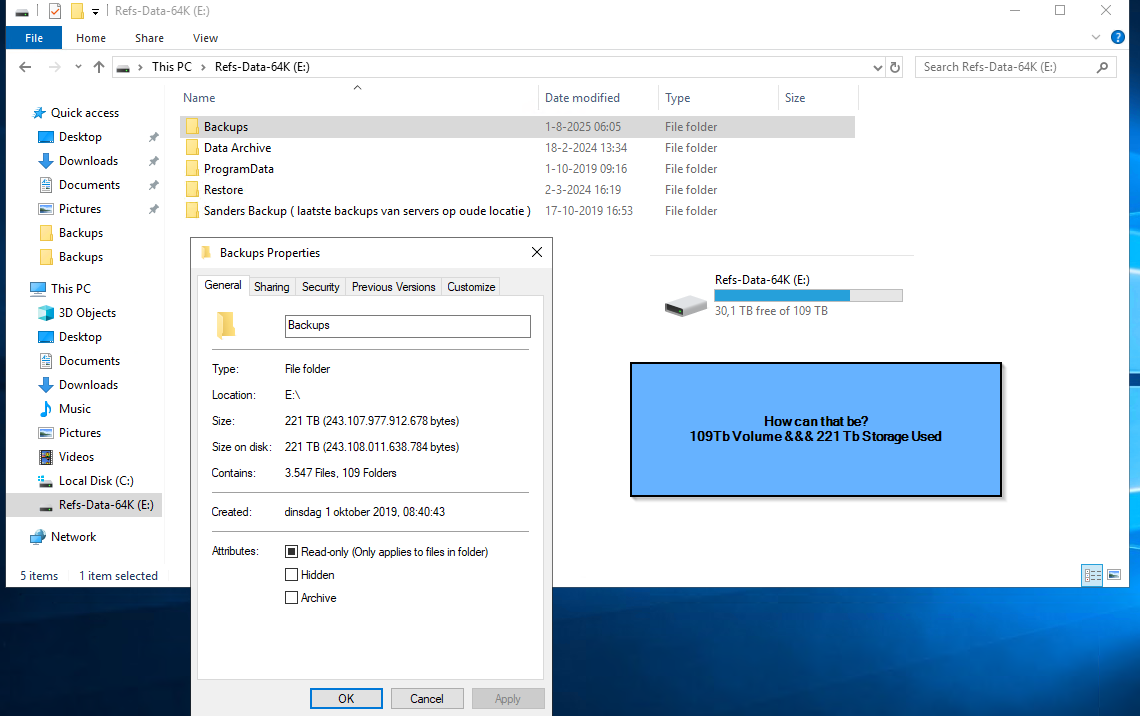
Task: Open the Explorer Help question mark icon
Action: coord(1119,37)
